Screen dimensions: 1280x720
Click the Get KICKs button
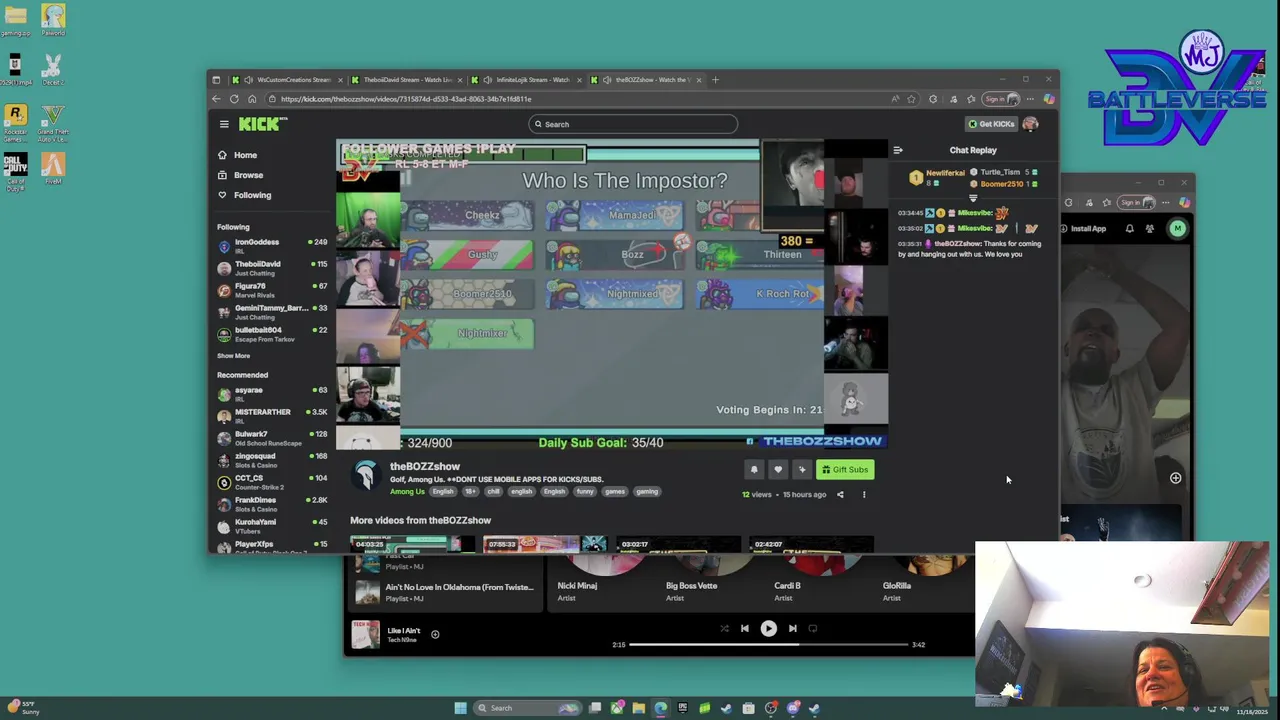[991, 124]
